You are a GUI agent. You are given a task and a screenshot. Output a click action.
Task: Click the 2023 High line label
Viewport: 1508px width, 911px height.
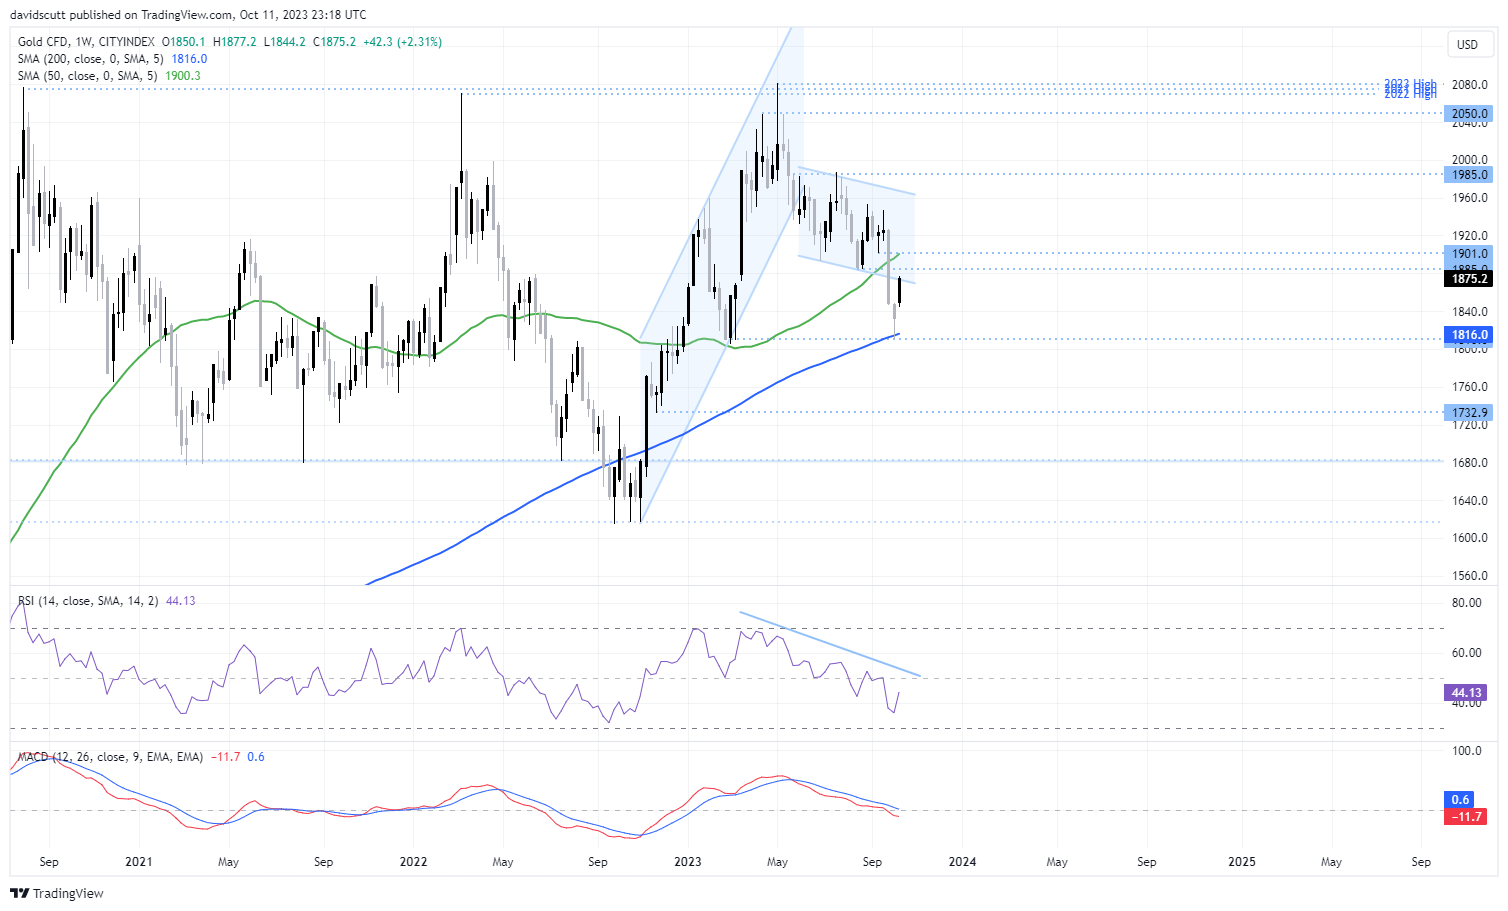click(x=1410, y=85)
